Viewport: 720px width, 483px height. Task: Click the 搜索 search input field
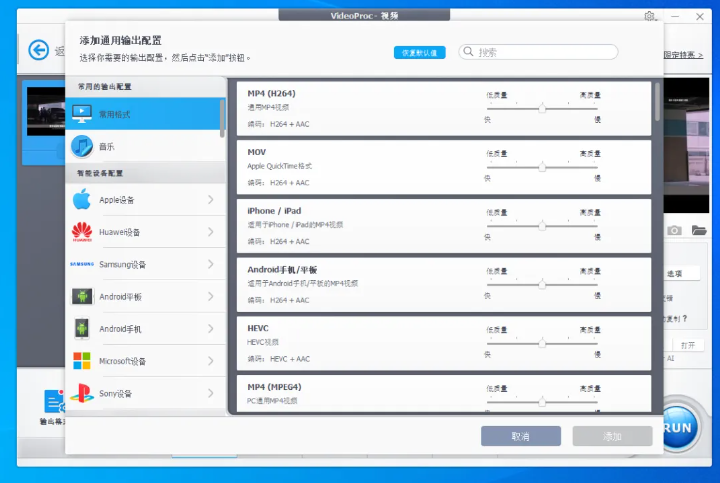click(538, 52)
